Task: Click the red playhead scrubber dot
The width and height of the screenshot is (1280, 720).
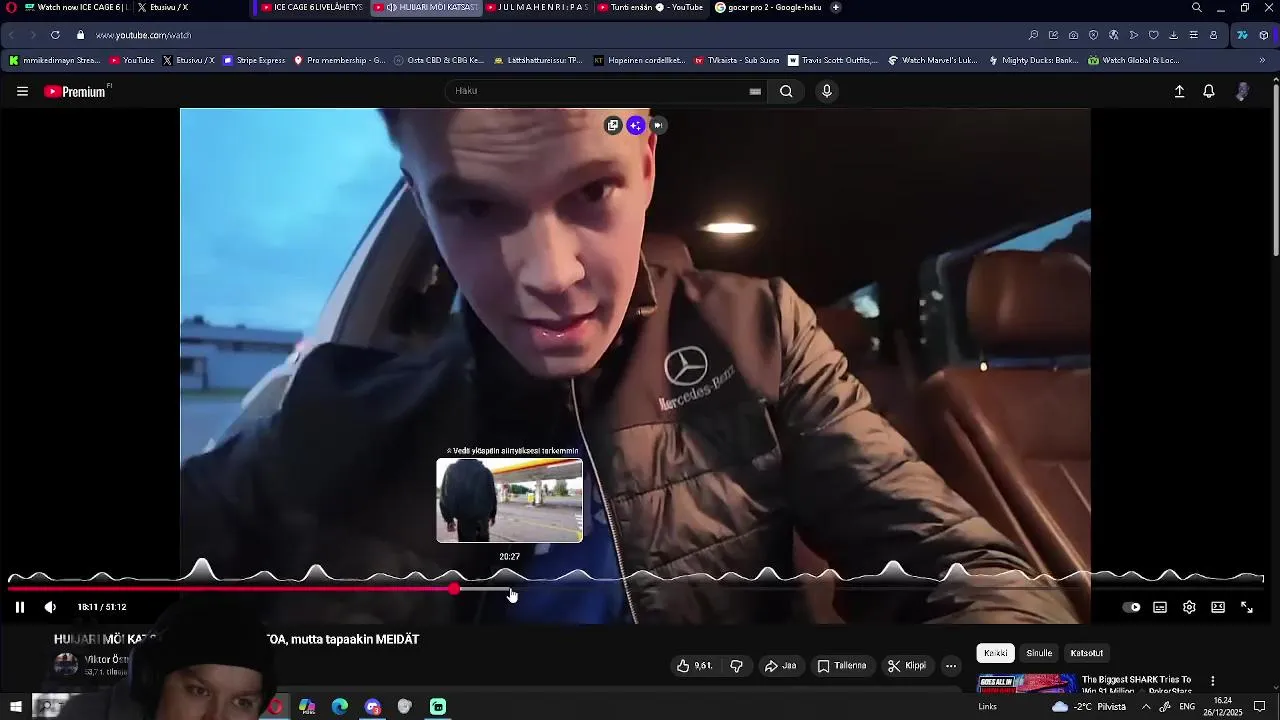Action: 455,589
